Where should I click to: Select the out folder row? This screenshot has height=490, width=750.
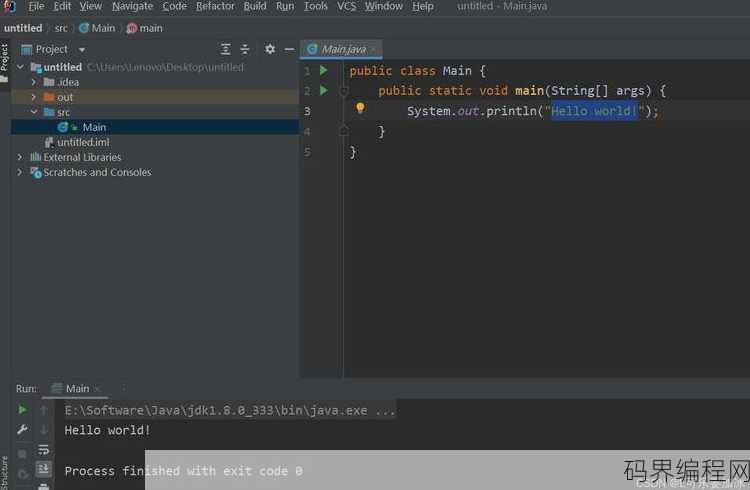pyautogui.click(x=155, y=97)
